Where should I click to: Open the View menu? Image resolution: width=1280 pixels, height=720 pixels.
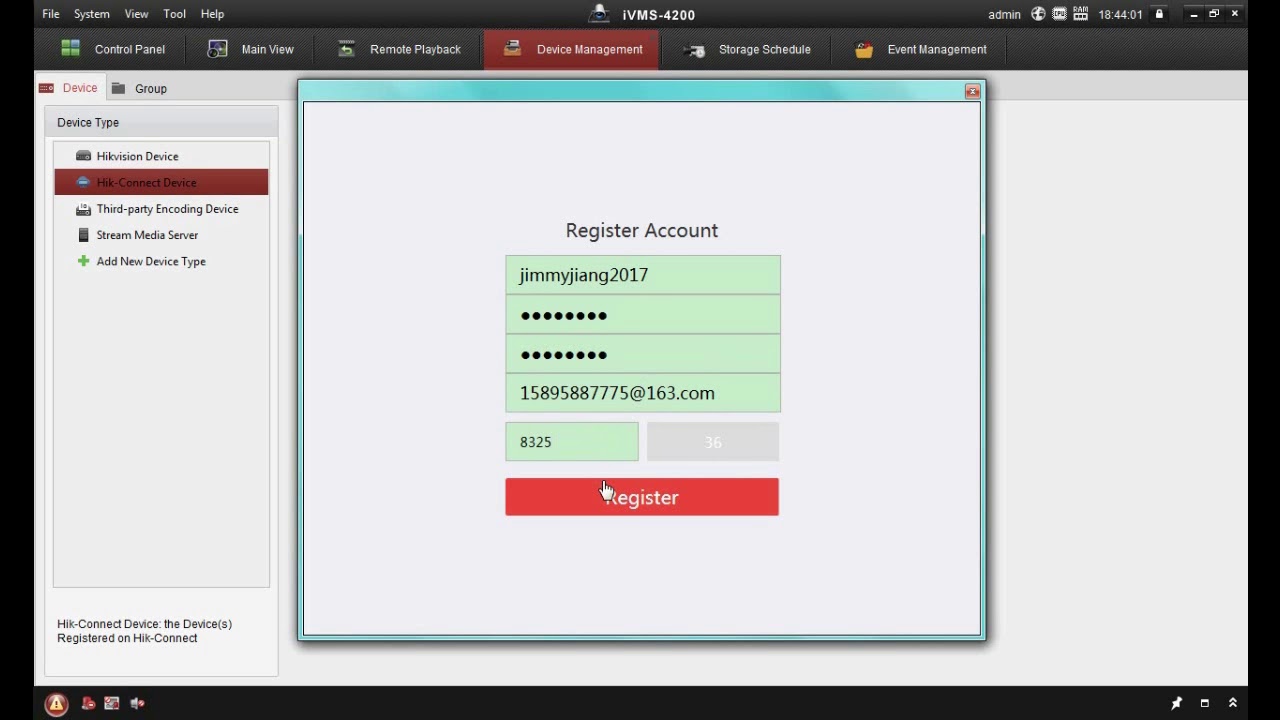pyautogui.click(x=137, y=14)
